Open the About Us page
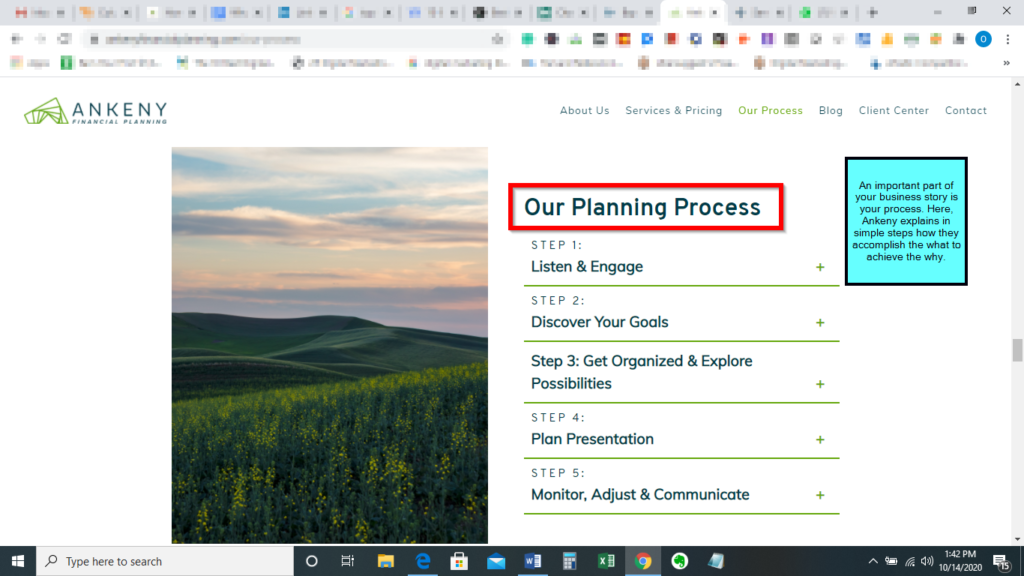Image resolution: width=1024 pixels, height=576 pixels. [584, 111]
